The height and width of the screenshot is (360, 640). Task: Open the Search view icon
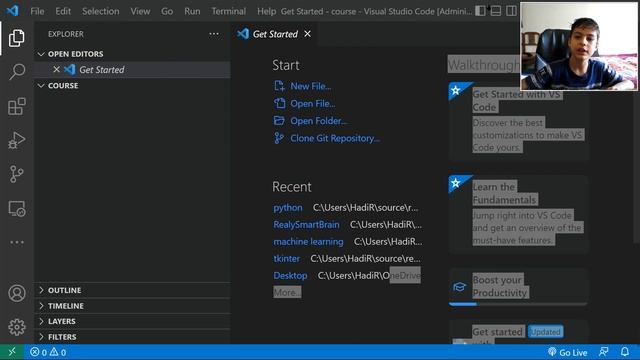click(16, 72)
